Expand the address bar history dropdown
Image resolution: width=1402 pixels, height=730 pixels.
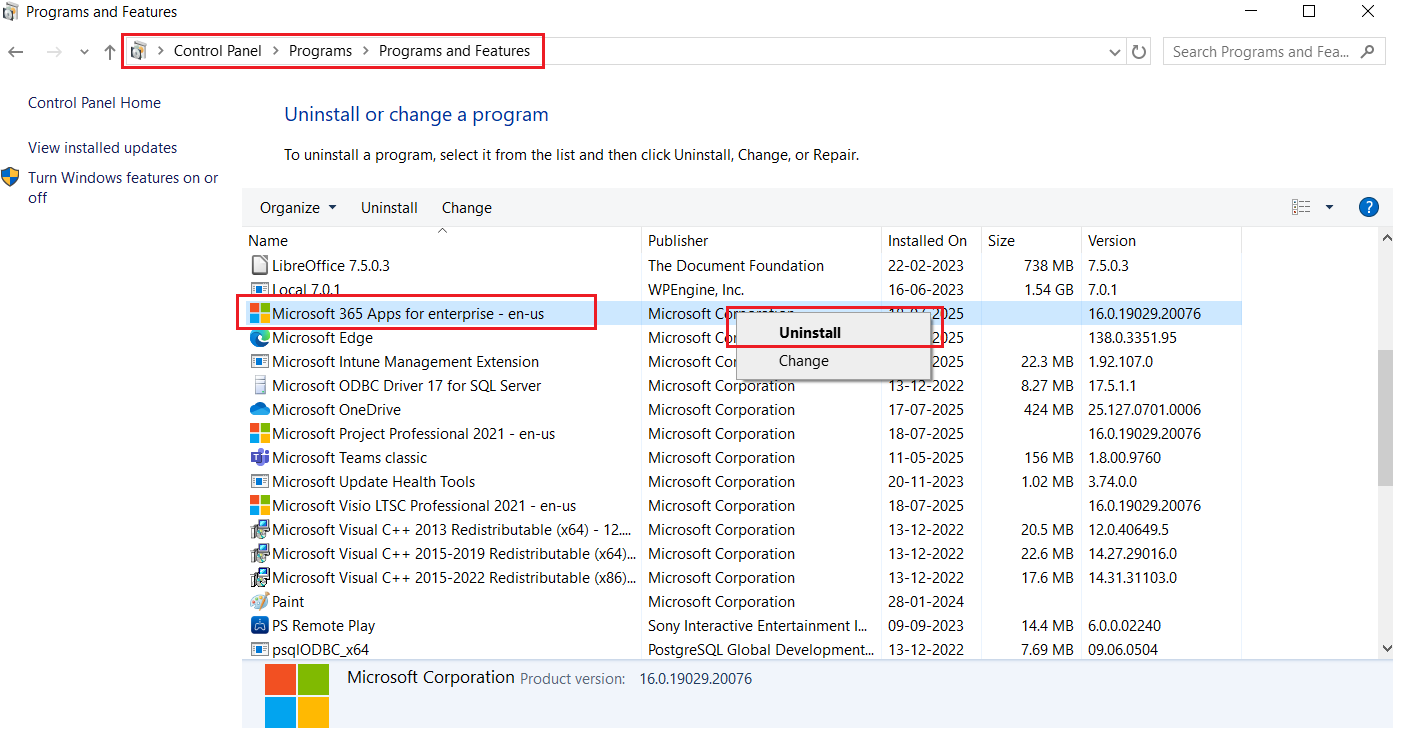tap(1115, 52)
